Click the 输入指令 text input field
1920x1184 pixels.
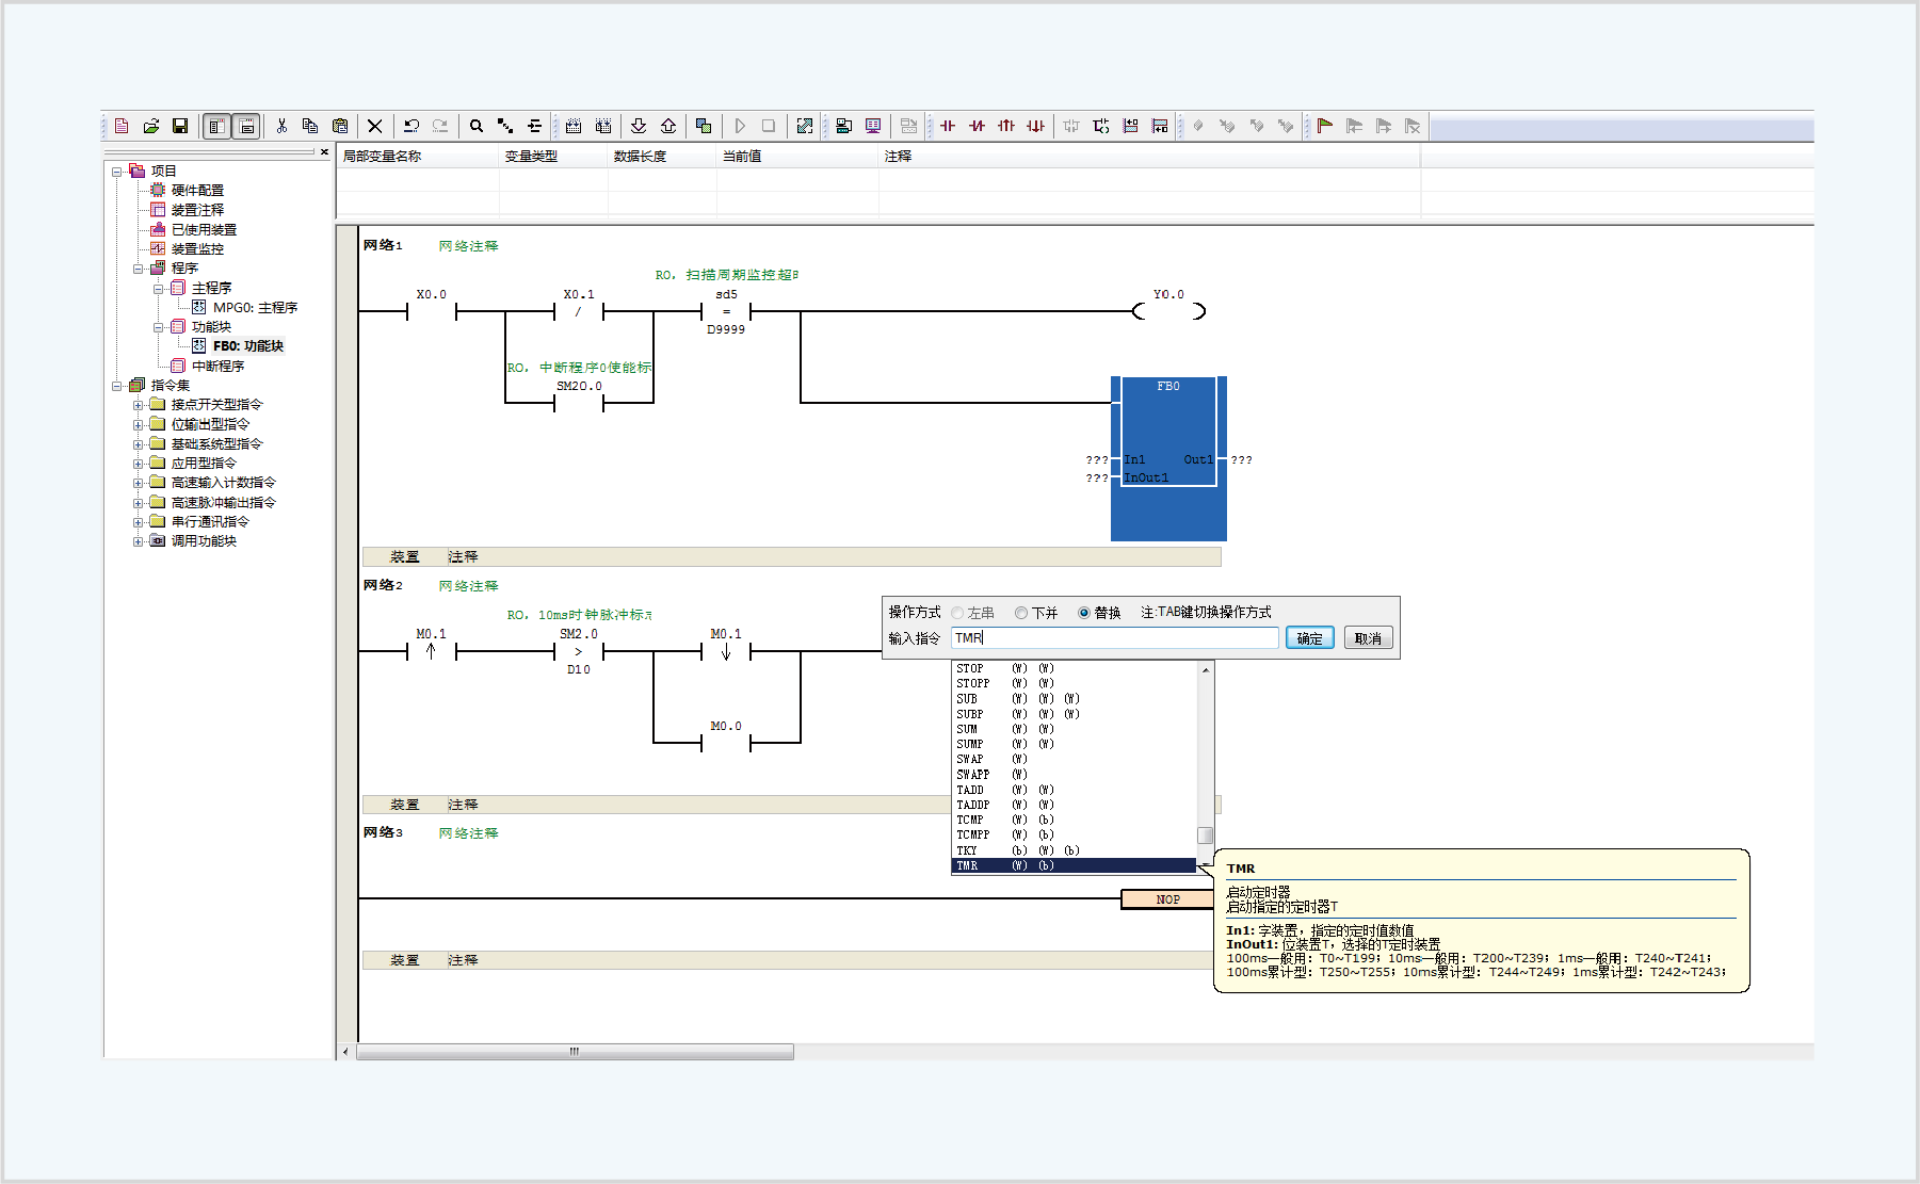[x=1113, y=637]
